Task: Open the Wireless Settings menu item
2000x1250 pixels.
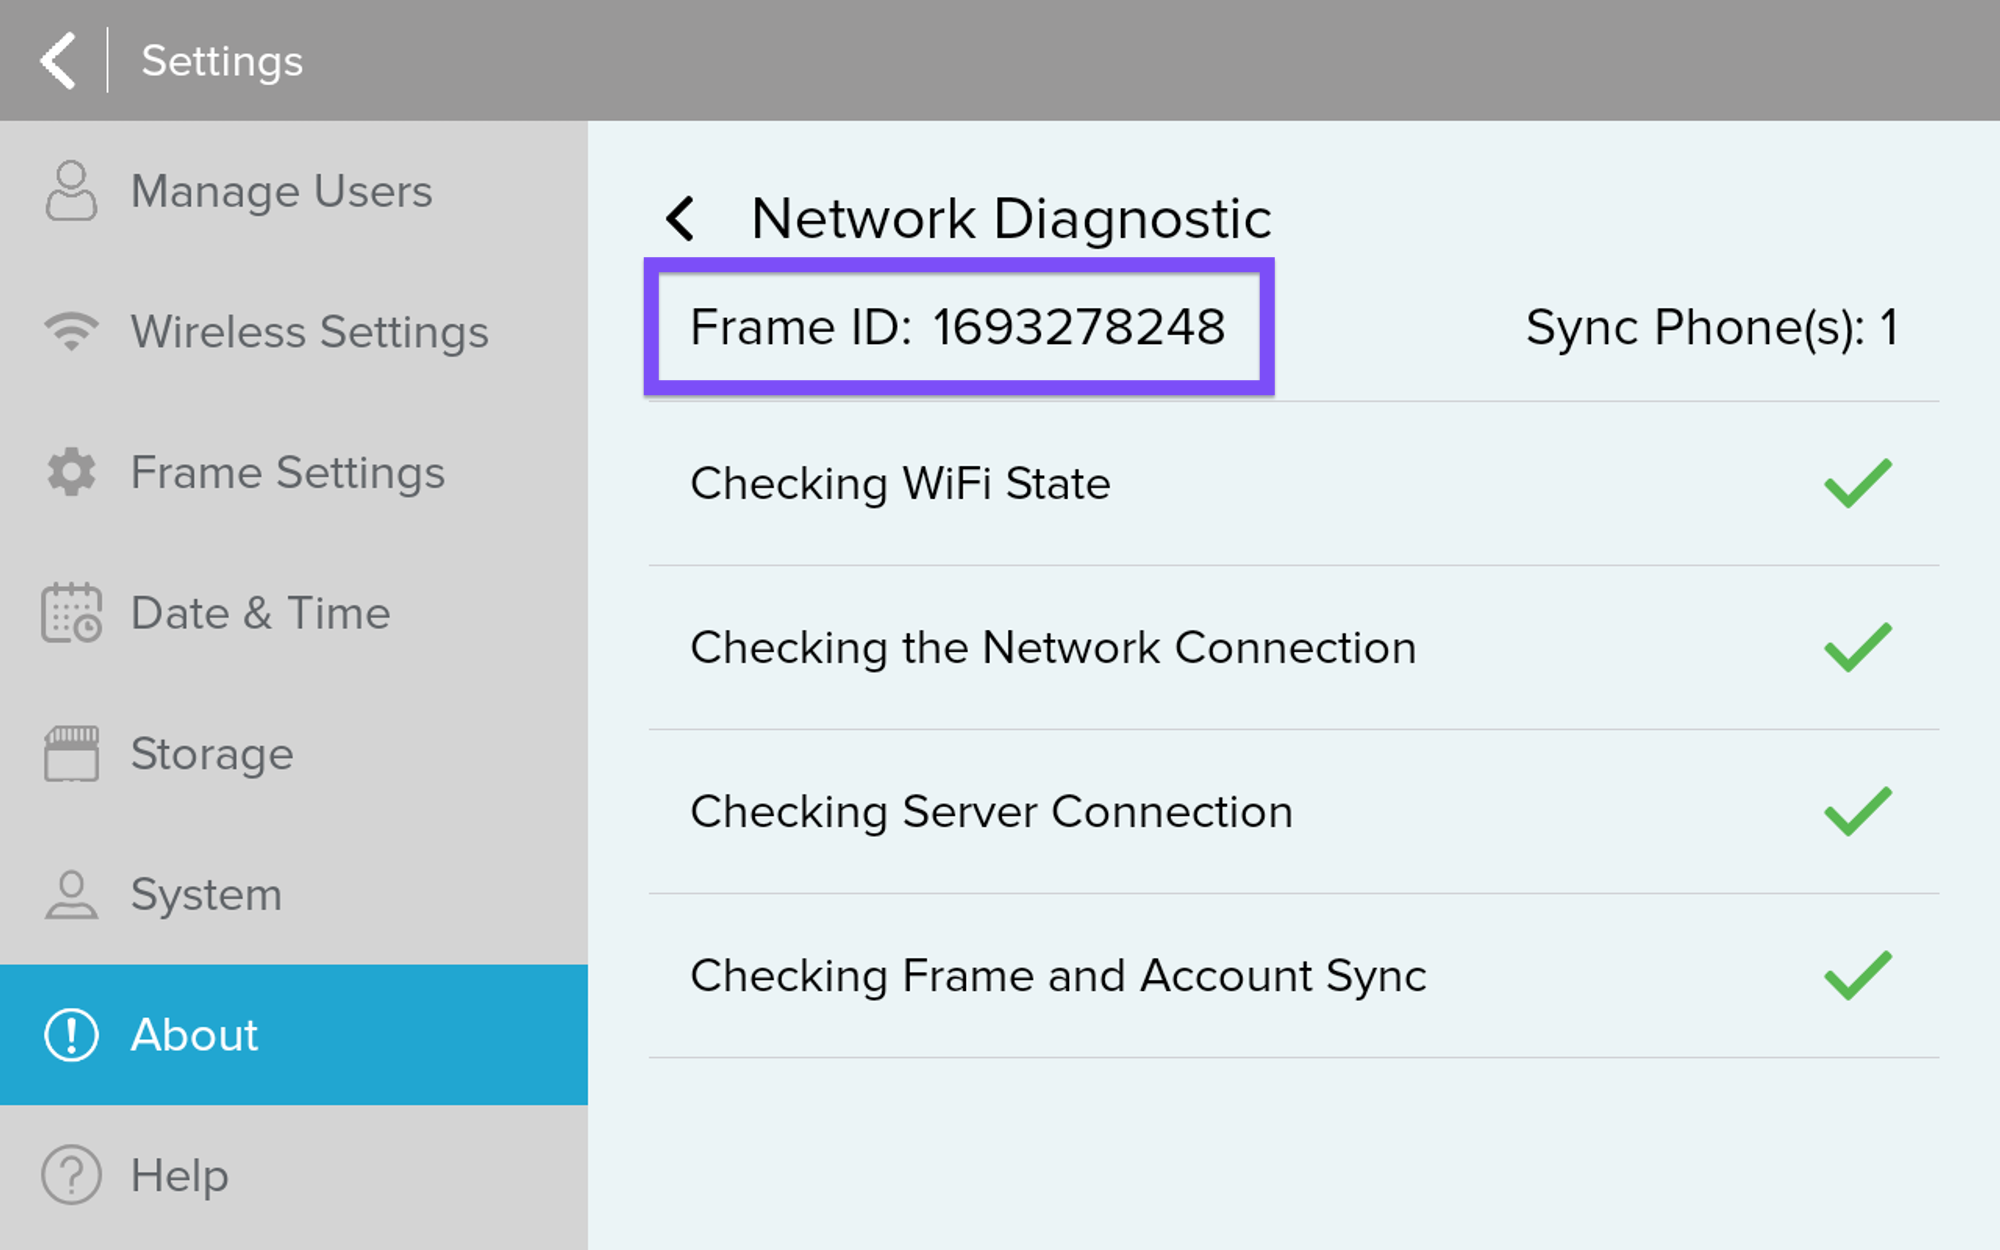Action: [309, 331]
